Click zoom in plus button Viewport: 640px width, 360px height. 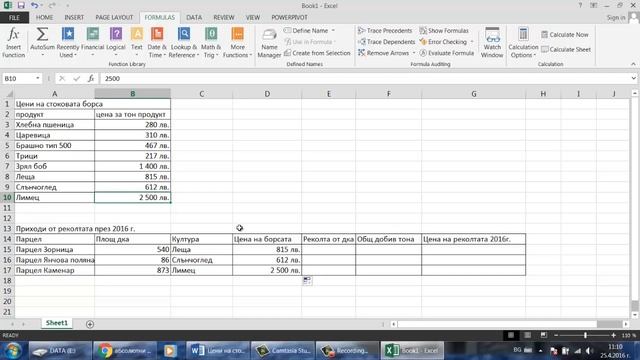coord(613,335)
